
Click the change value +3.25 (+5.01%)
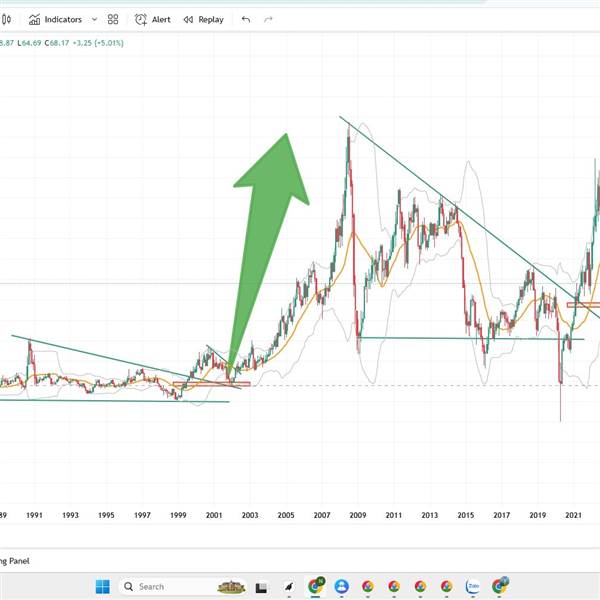pos(98,43)
